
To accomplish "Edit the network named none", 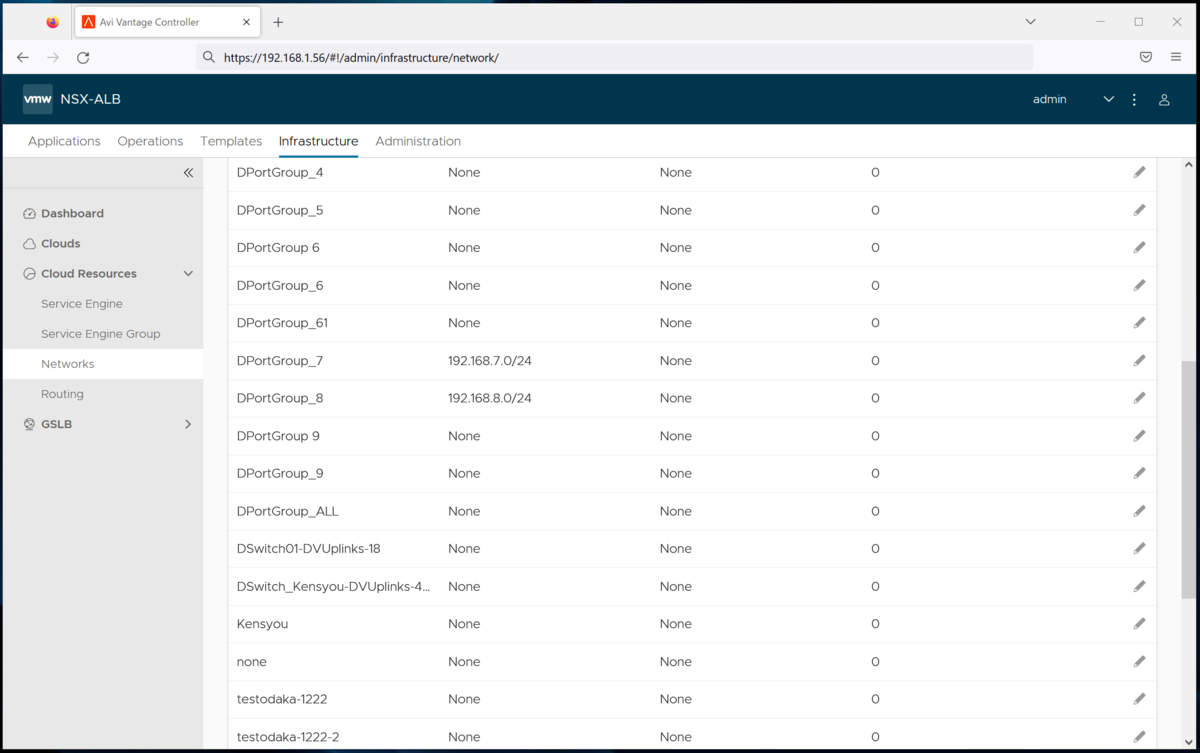I will click(1139, 661).
